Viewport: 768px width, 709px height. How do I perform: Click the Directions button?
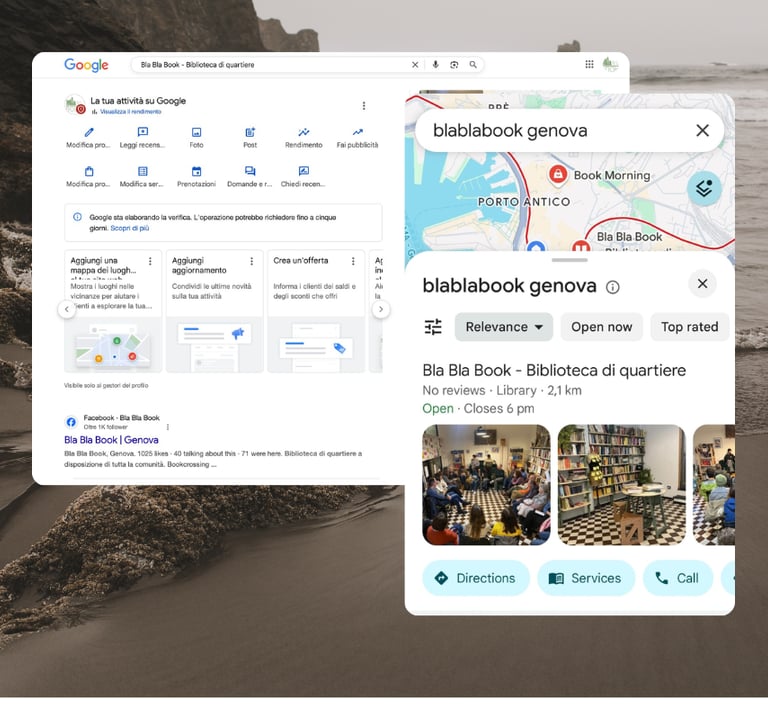pos(476,578)
